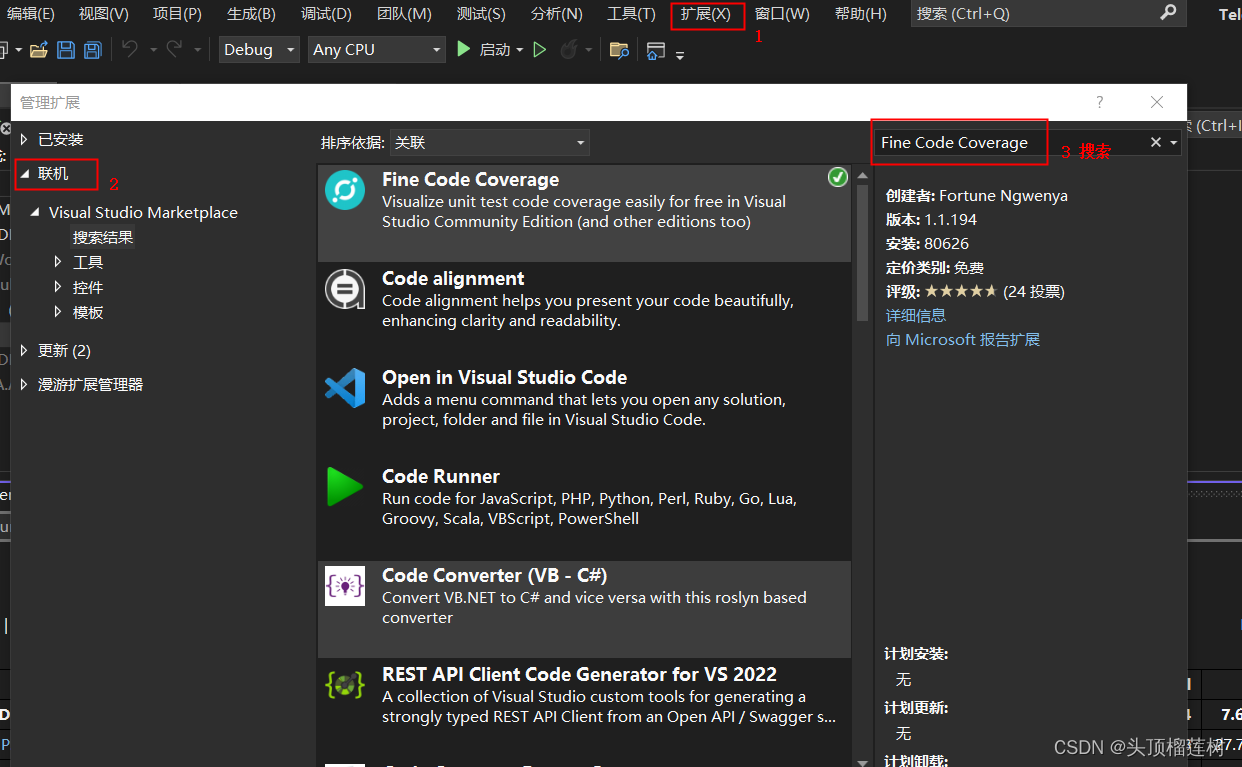Start debugging with the solid green play icon
Viewport: 1242px width, 767px height.
tap(463, 49)
